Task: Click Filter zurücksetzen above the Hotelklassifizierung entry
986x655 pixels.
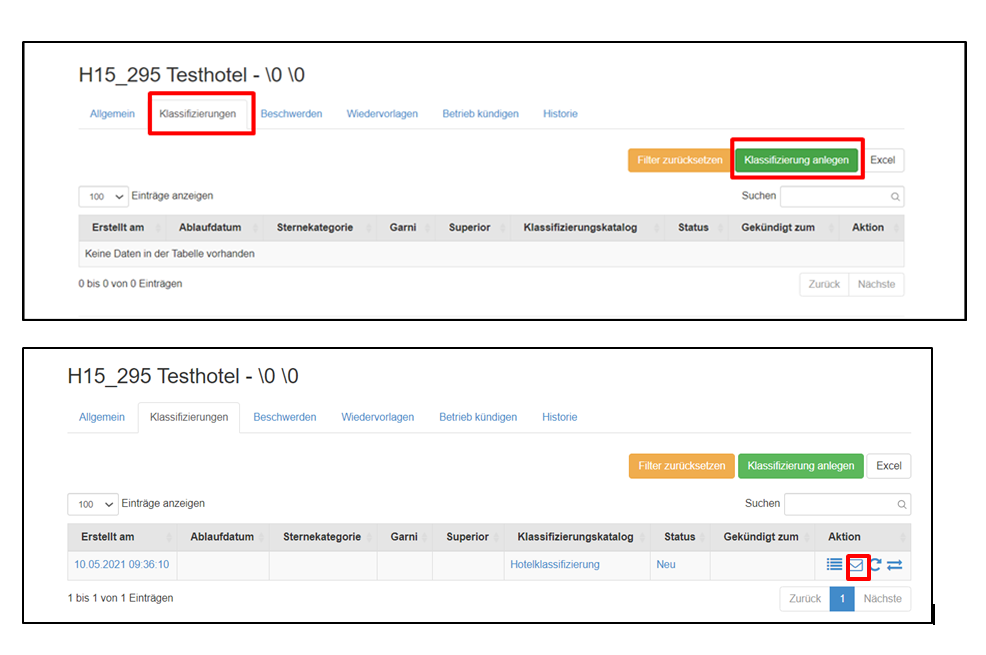Action: pyautogui.click(x=681, y=466)
